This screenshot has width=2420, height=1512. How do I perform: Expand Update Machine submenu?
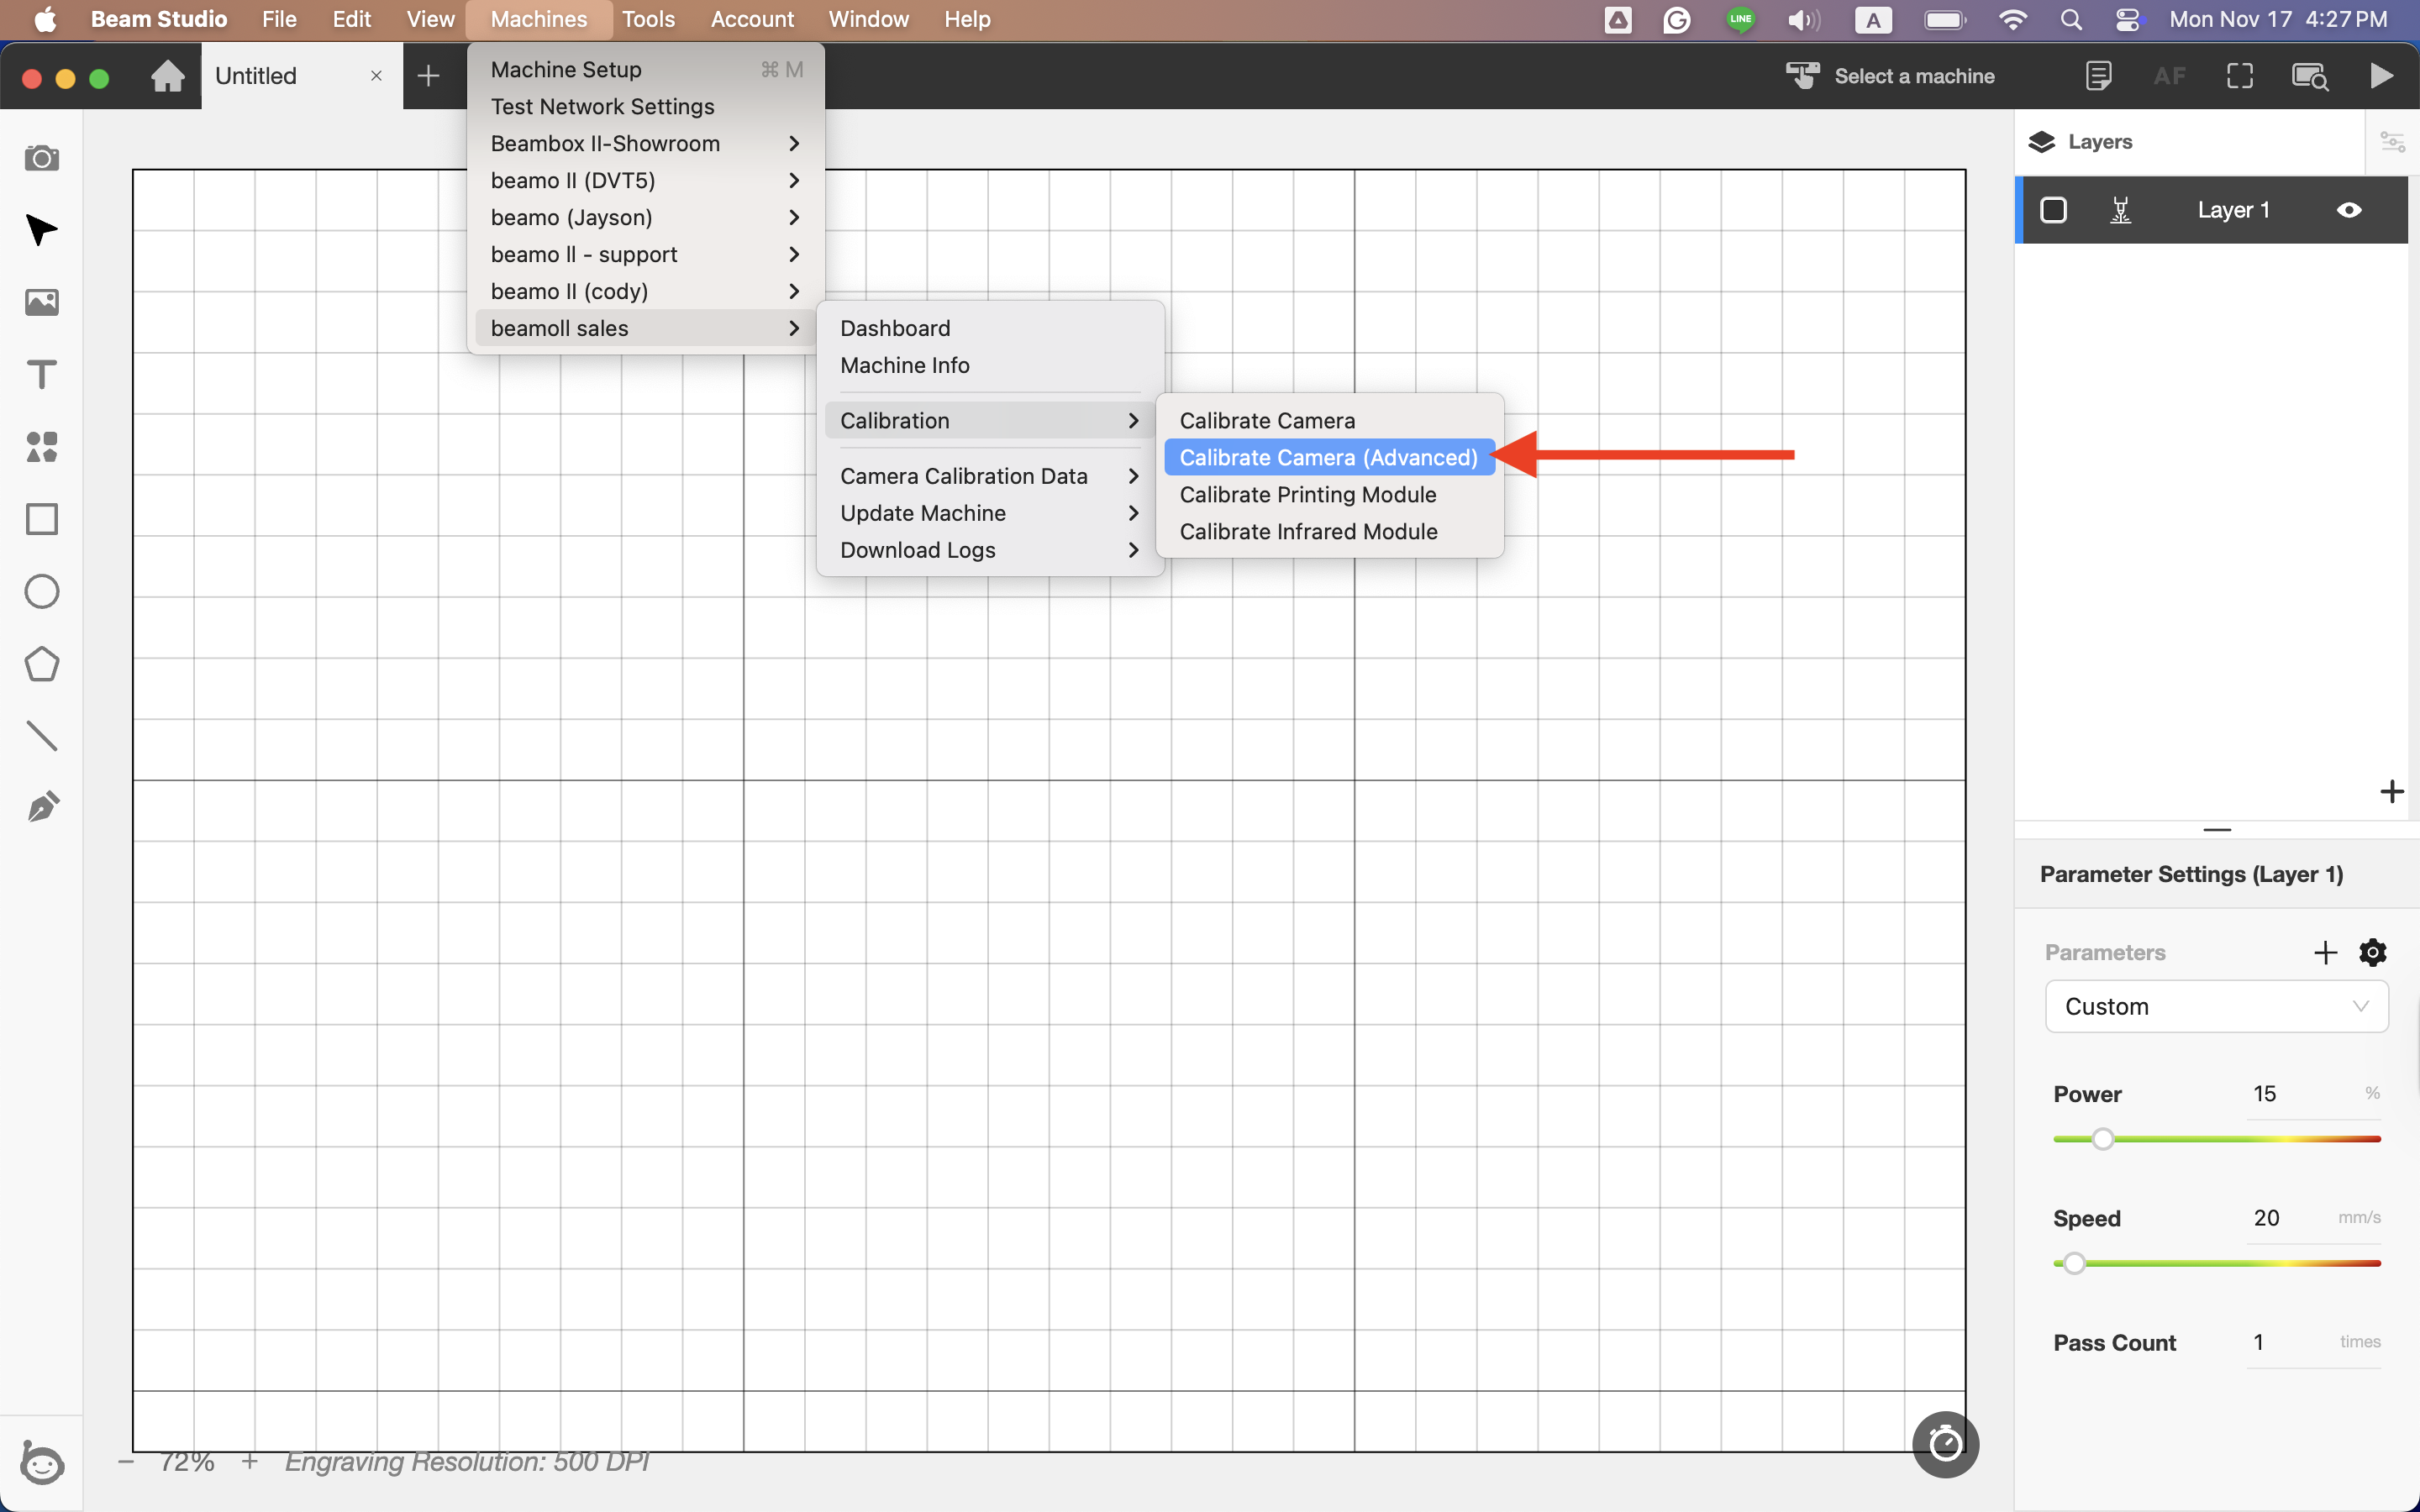tap(990, 513)
